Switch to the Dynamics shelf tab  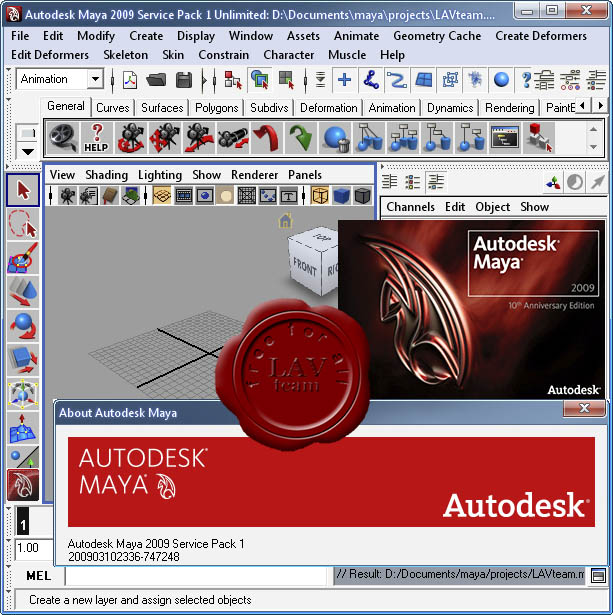coord(450,108)
